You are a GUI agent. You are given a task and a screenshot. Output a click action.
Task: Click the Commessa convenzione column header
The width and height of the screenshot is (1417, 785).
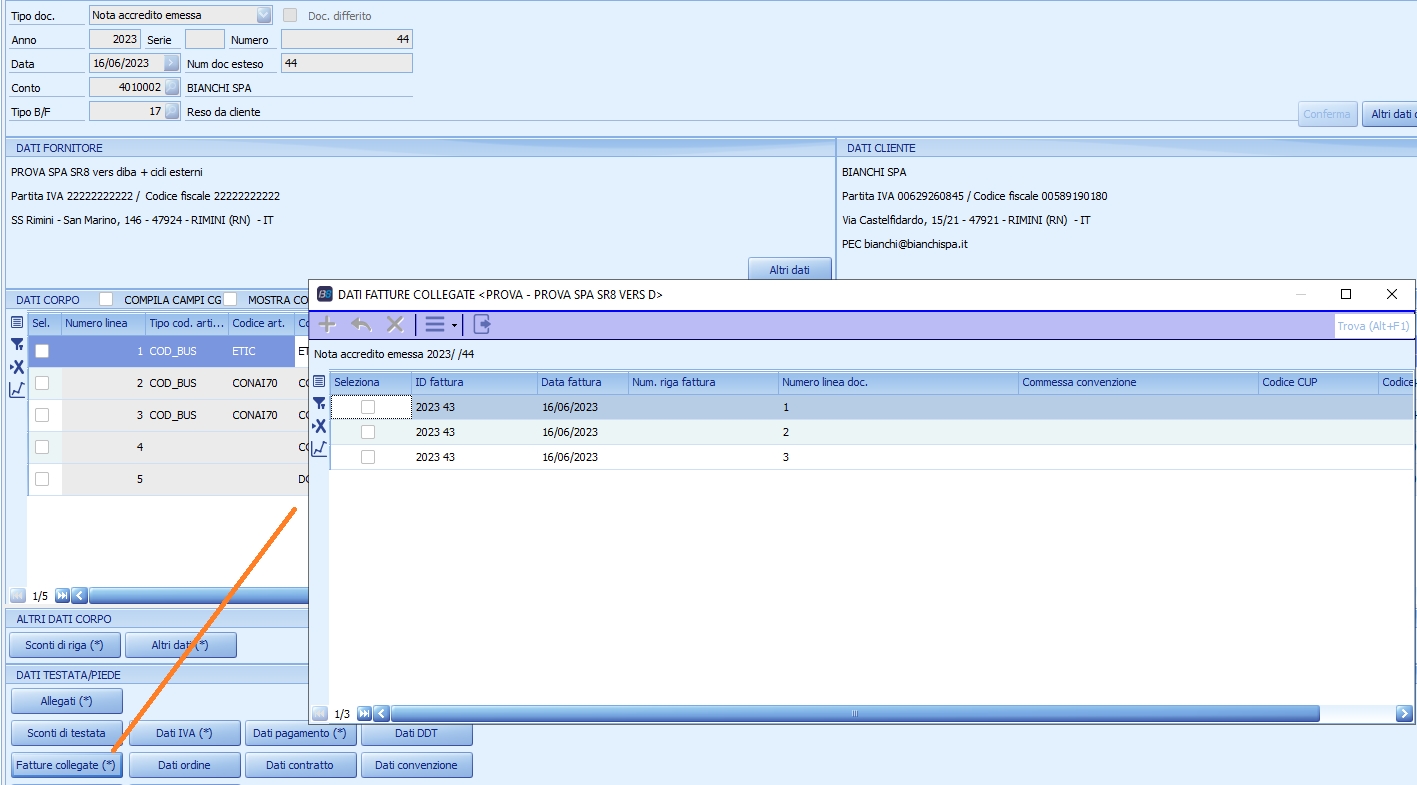[x=1138, y=382]
